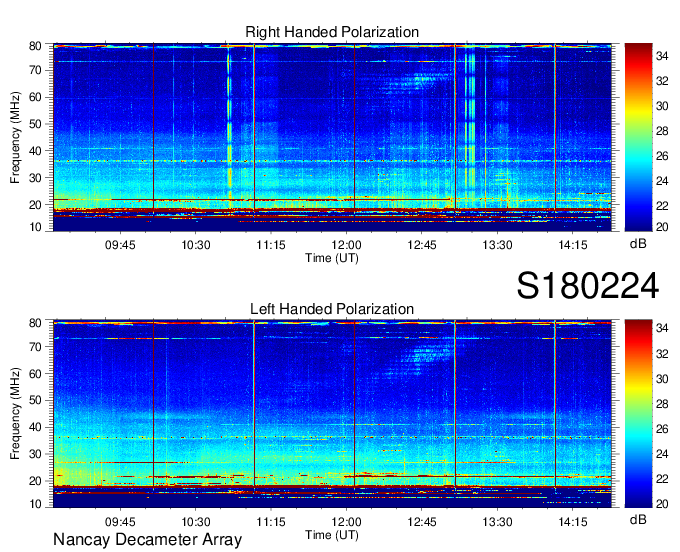Screen dimensions: 680x552
Task: Click 80 MHz tick of Left Handed plot
Action: tap(35, 323)
